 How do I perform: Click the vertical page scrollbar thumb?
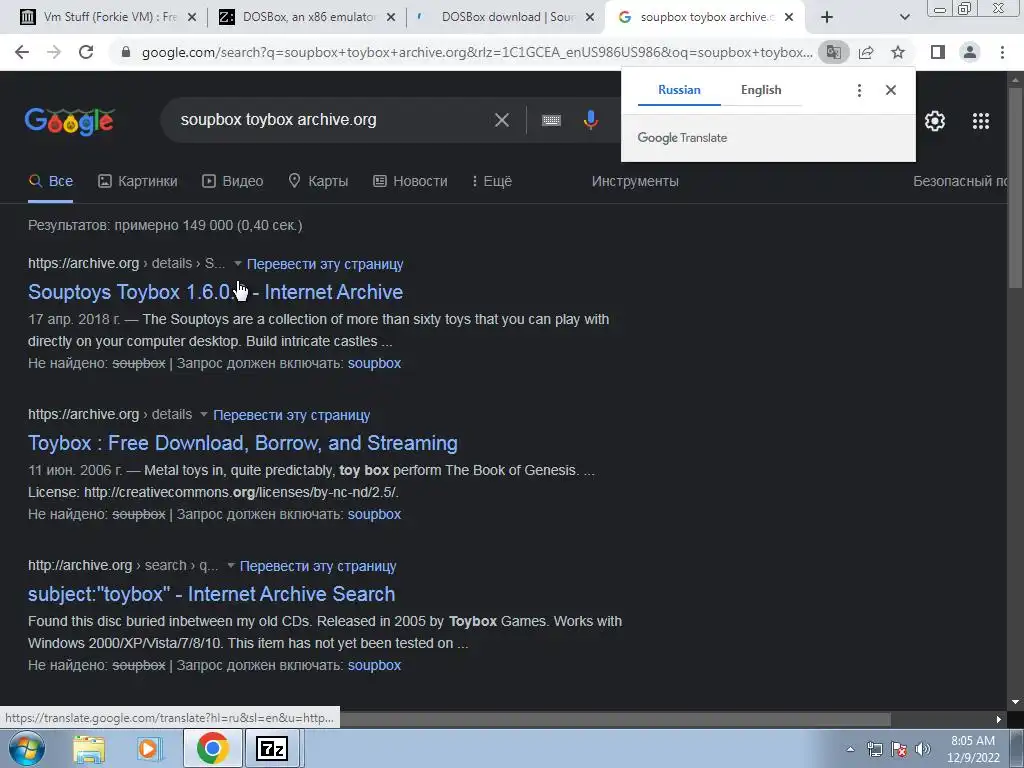[1015, 188]
